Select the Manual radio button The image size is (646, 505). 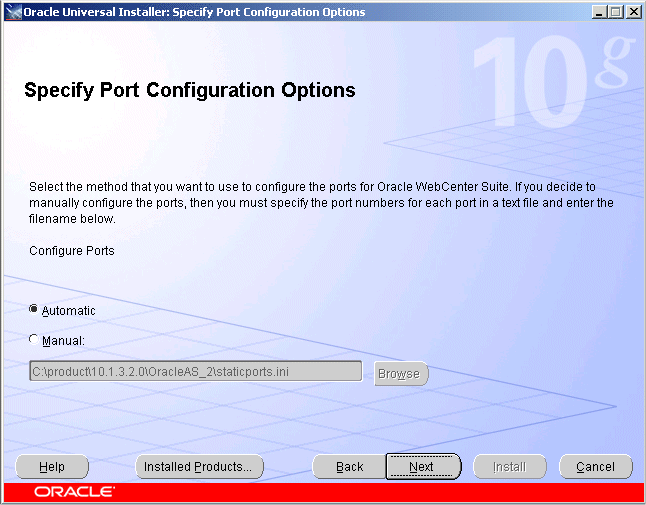34,339
